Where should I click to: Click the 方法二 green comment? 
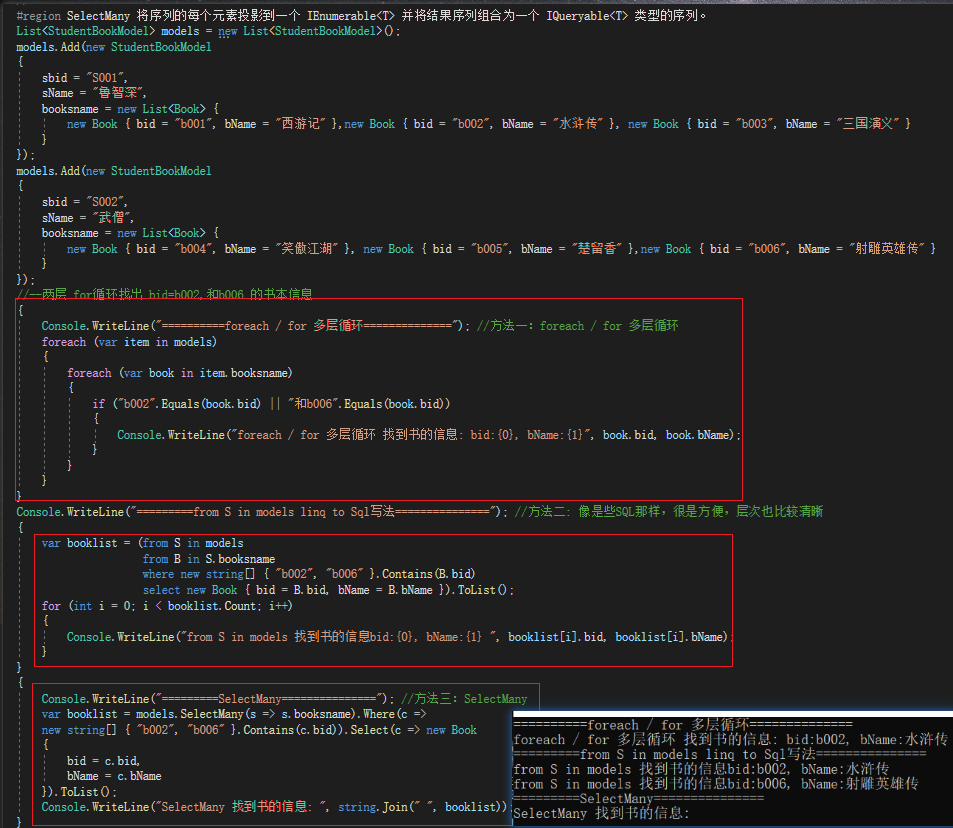(x=669, y=512)
